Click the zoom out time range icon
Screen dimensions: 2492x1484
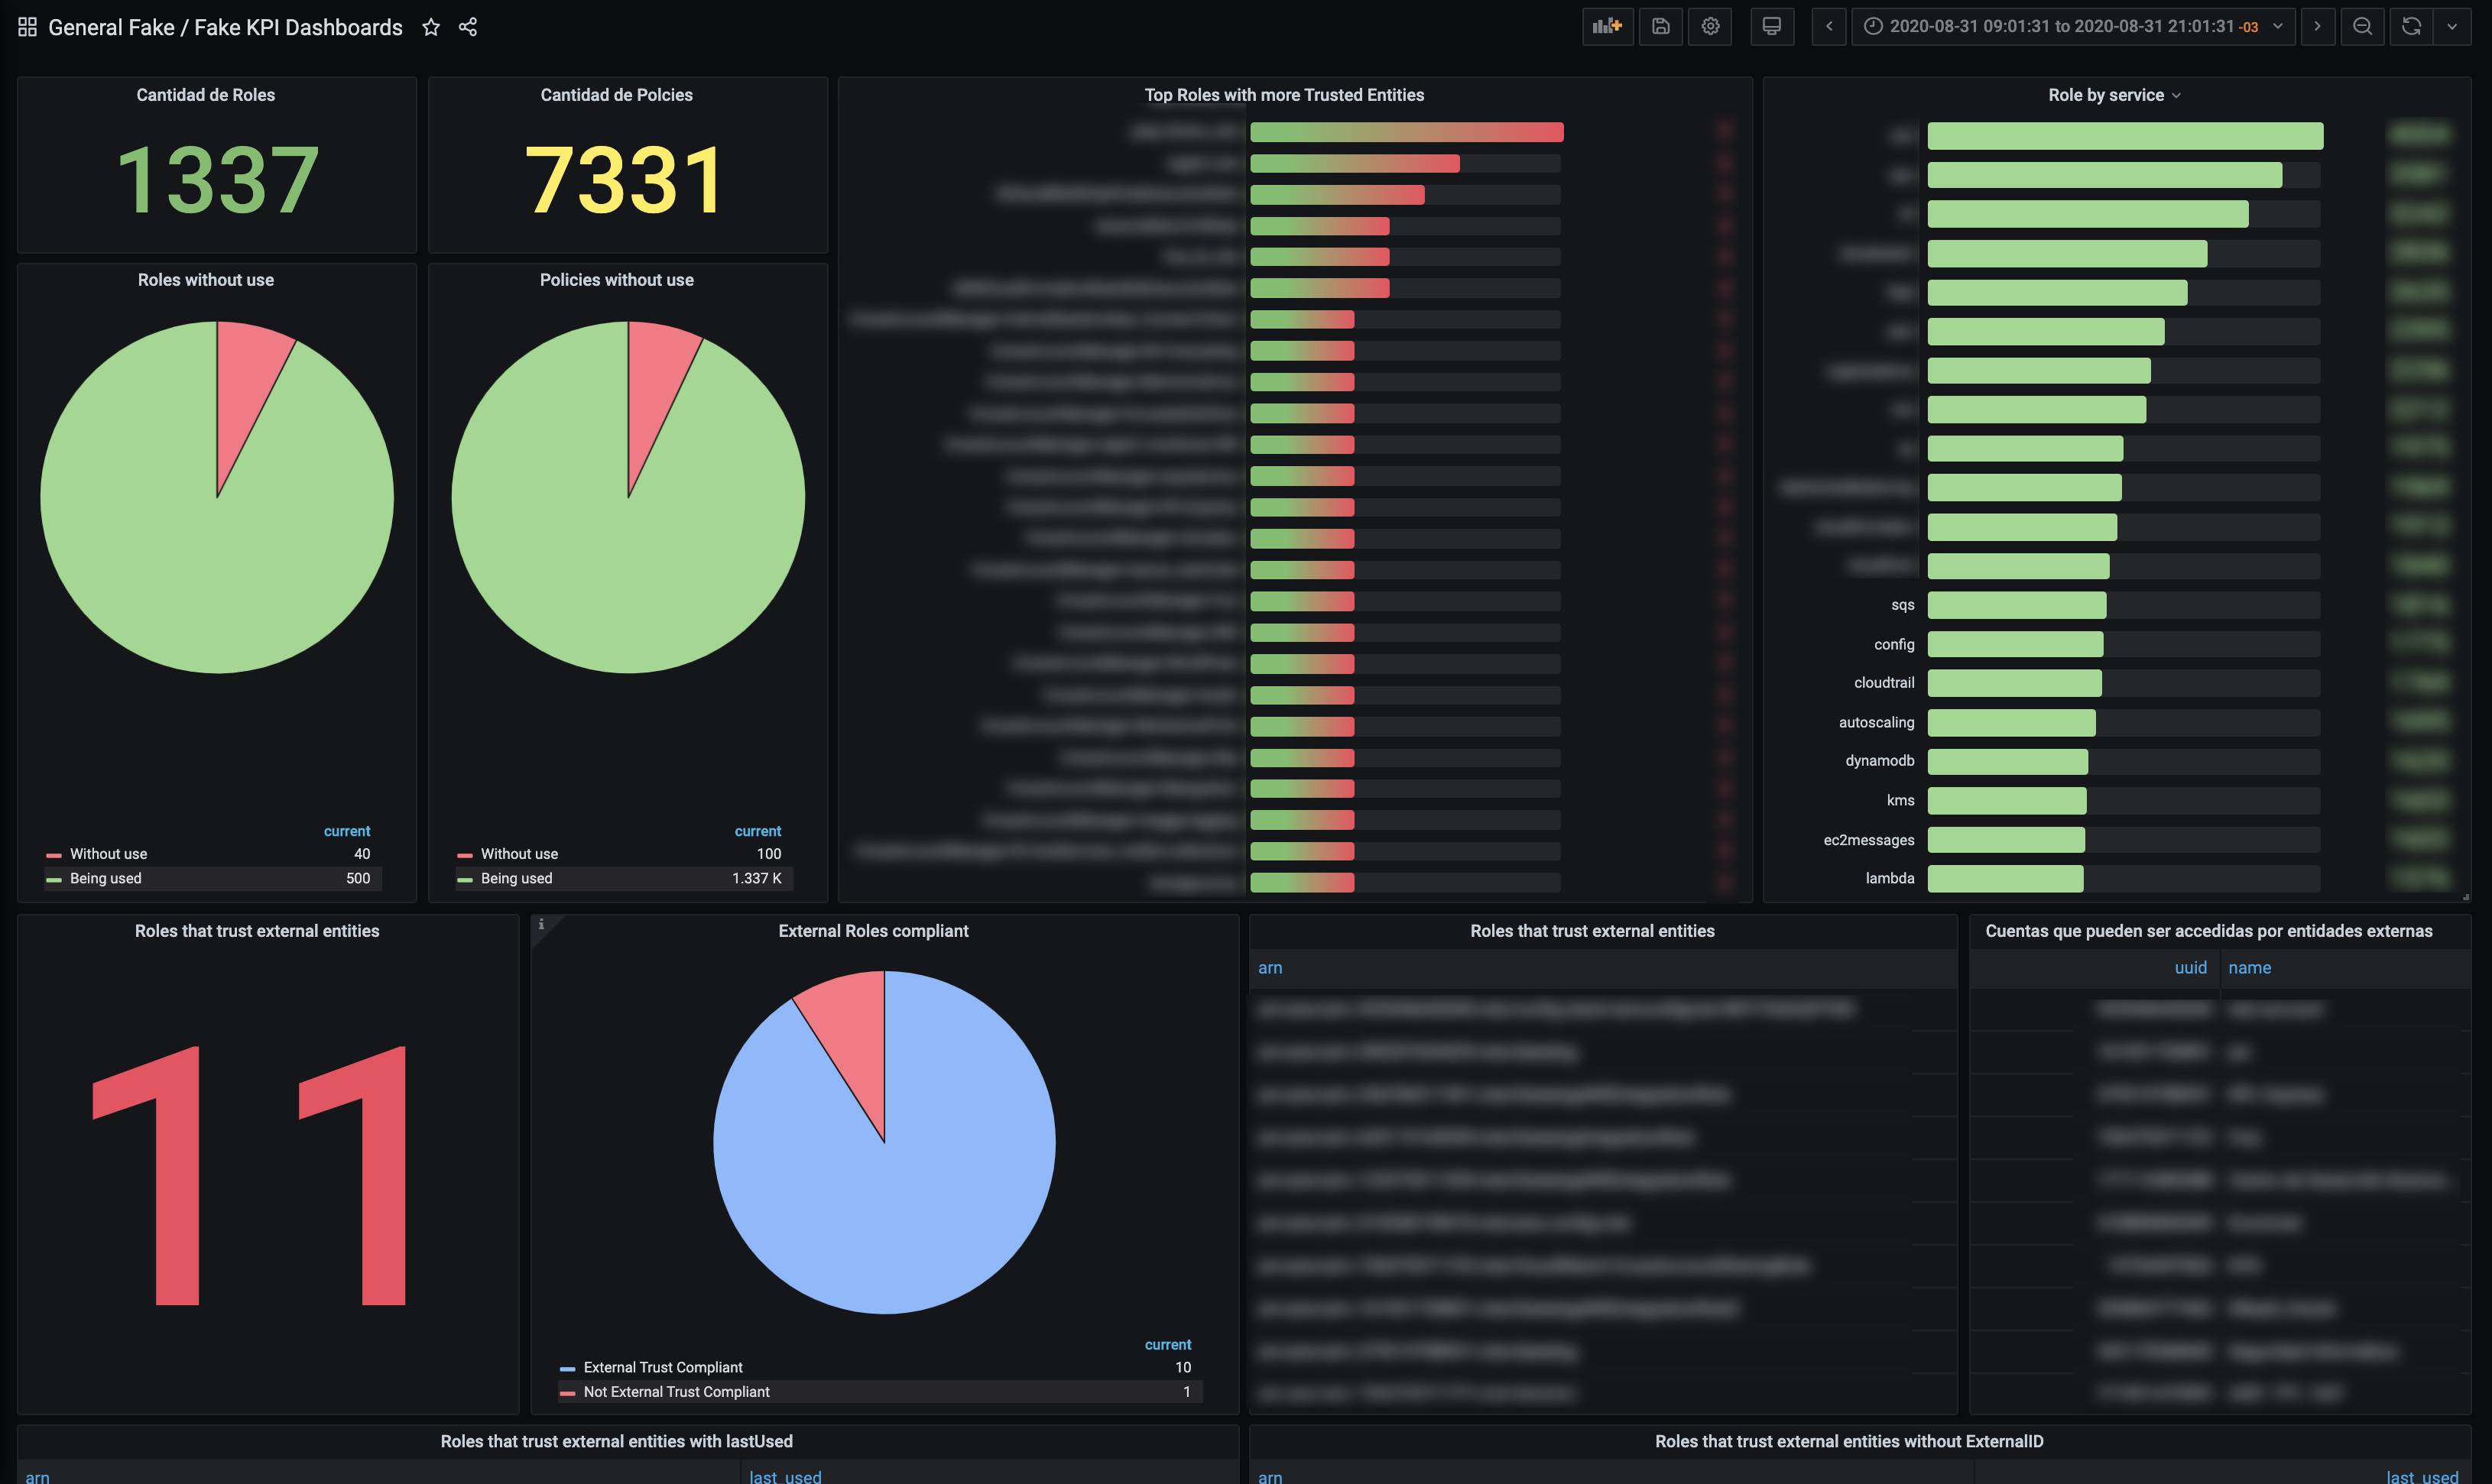pos(2362,26)
